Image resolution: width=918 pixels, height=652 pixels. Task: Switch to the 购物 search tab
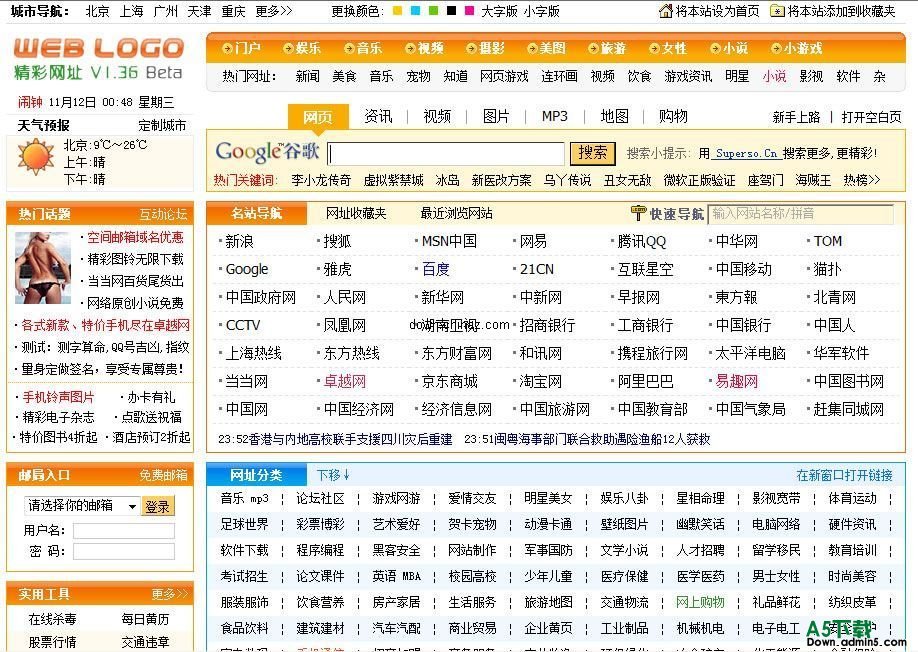point(673,116)
